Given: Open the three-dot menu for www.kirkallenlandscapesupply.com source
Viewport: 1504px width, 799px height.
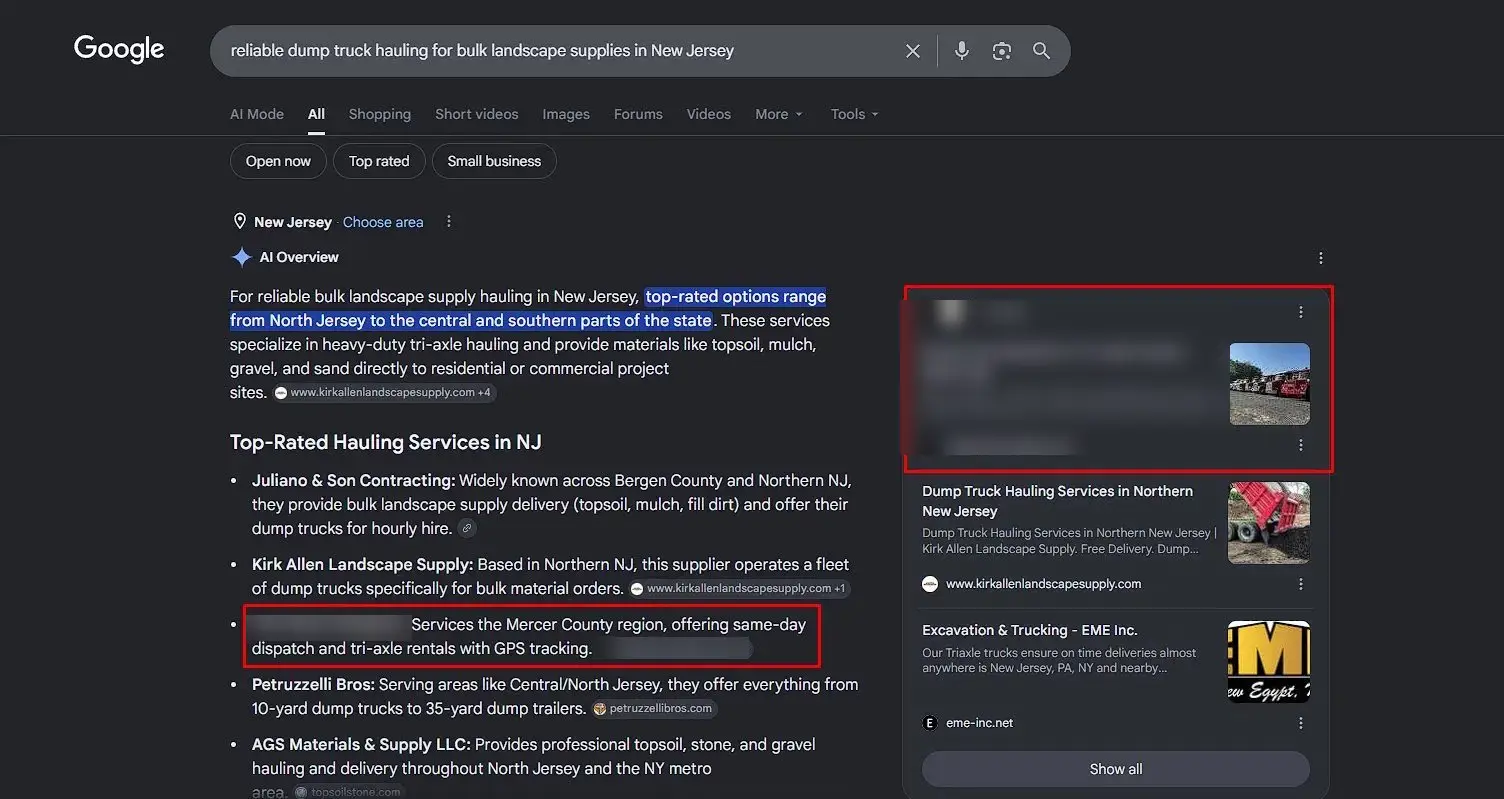Looking at the screenshot, I should click(1301, 584).
